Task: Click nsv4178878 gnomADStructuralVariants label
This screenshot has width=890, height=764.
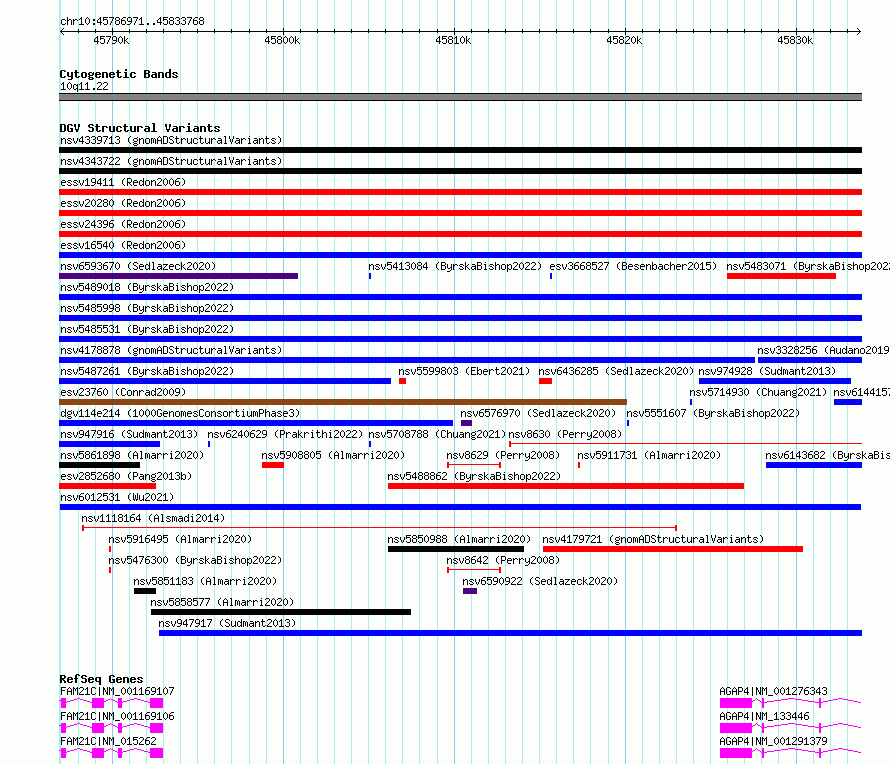Action: point(171,350)
